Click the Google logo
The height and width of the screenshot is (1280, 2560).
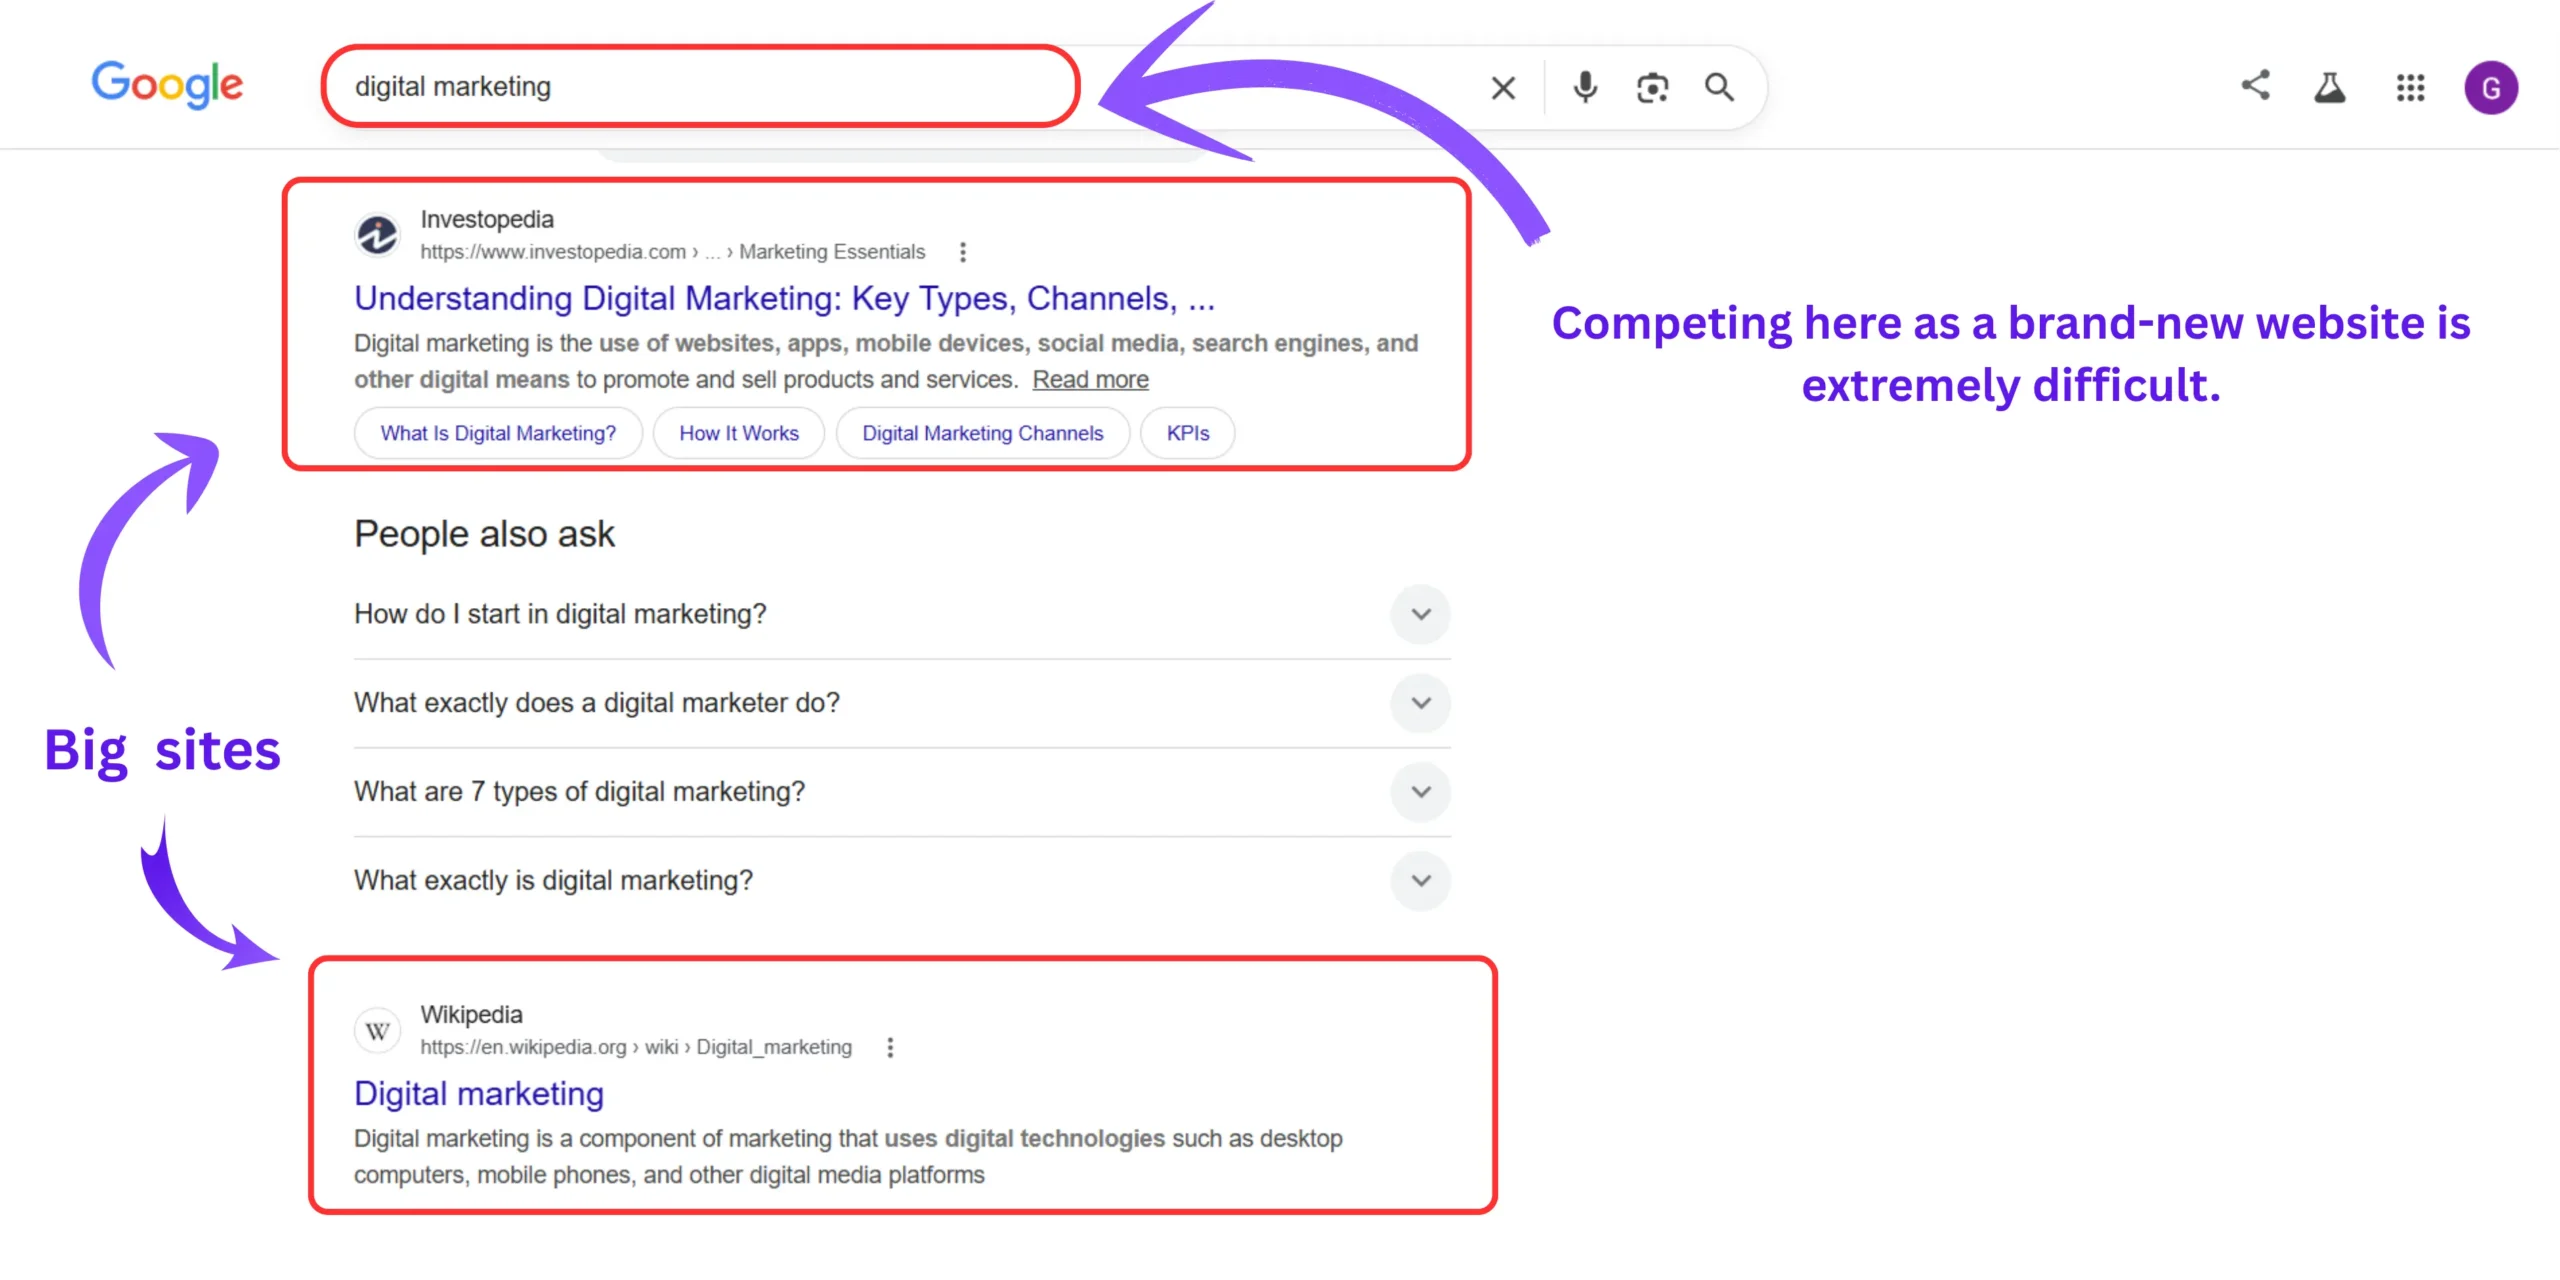click(x=167, y=85)
